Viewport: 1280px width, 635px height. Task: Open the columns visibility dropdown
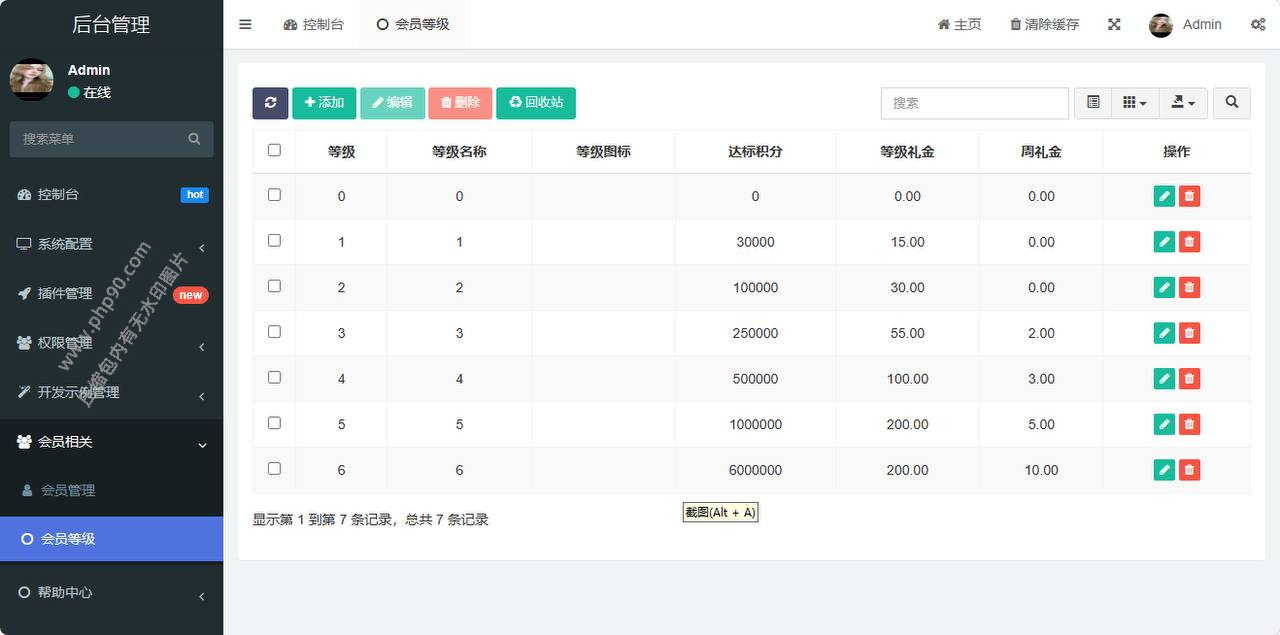point(1134,103)
